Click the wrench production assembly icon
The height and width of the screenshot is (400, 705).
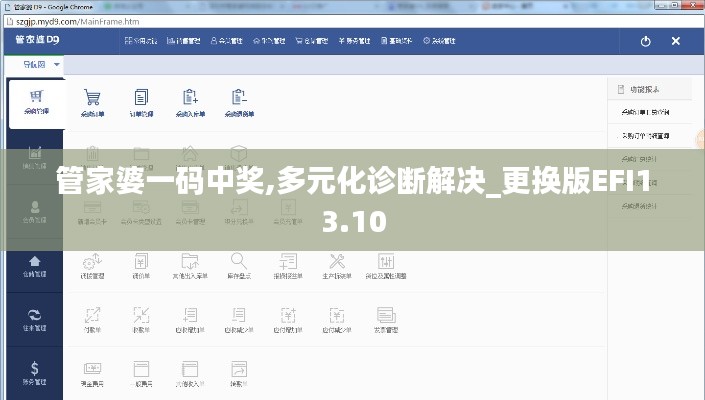coord(334,262)
